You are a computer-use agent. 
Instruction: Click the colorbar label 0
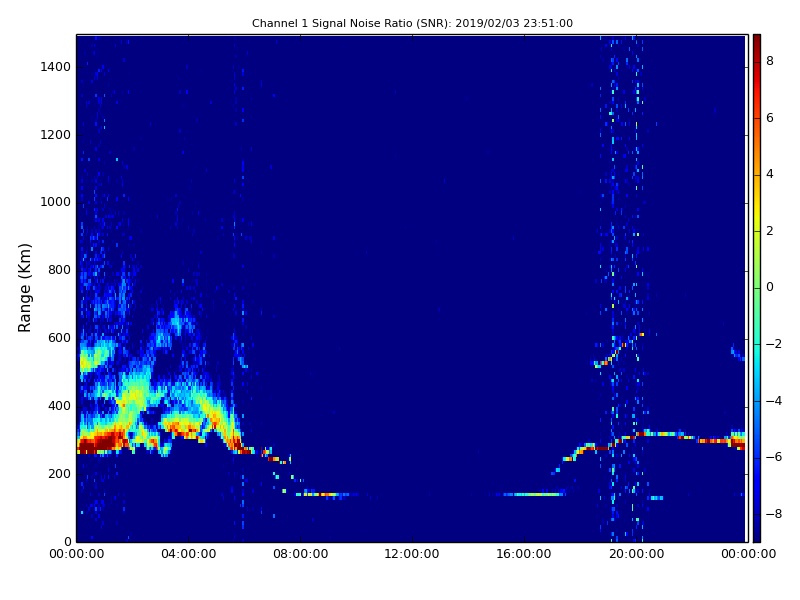tap(770, 287)
